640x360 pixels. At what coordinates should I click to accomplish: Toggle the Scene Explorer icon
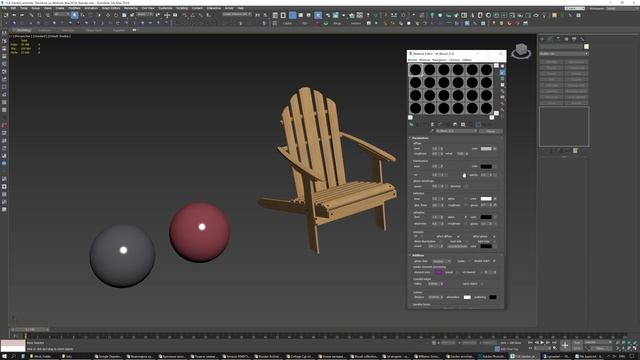click(x=275, y=15)
